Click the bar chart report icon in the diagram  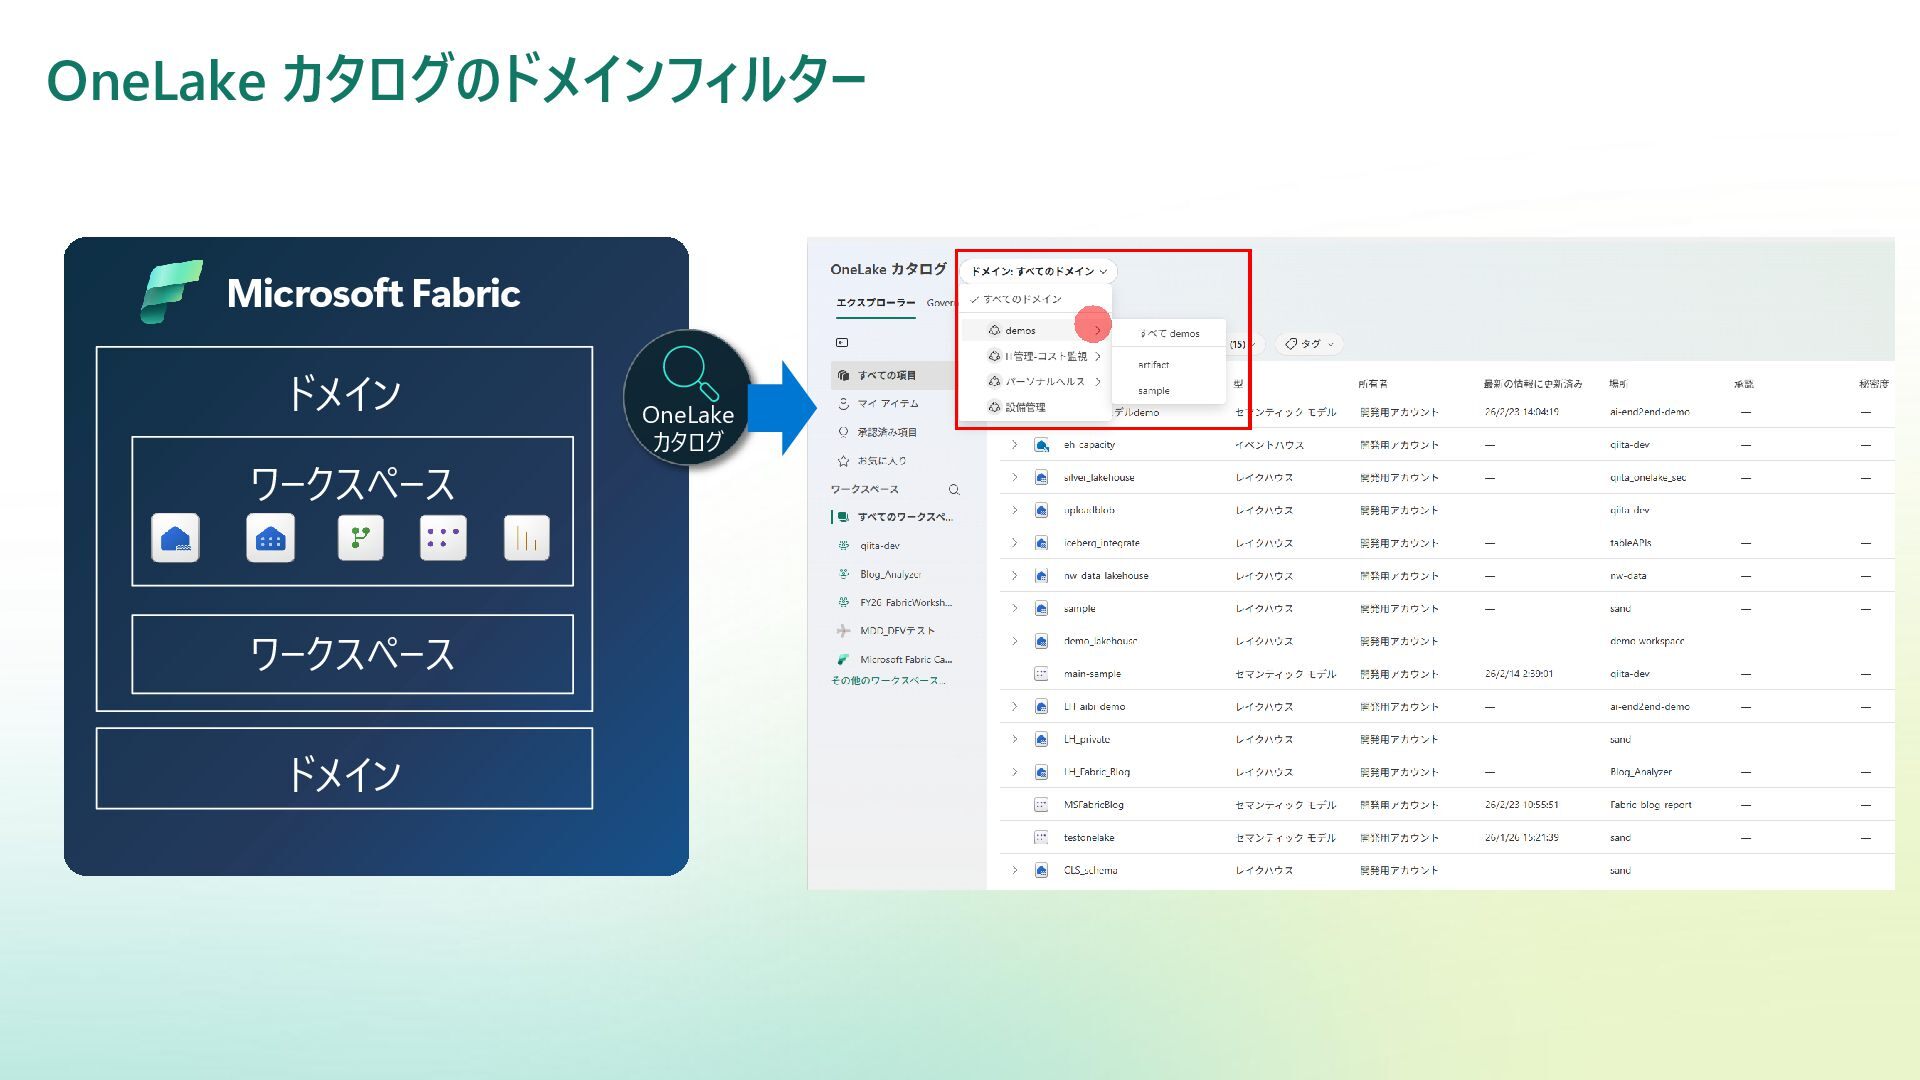527,538
